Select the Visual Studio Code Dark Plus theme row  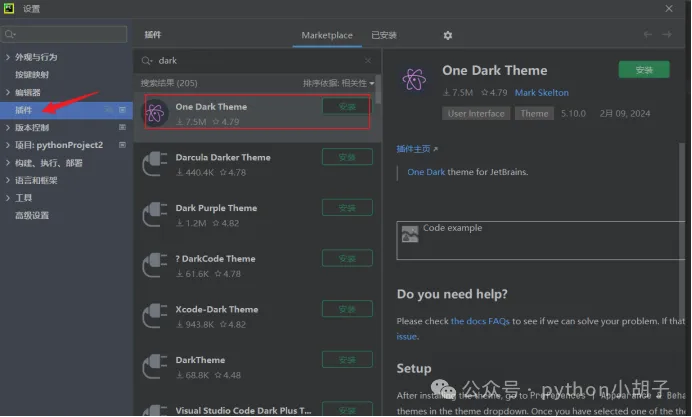tap(257, 409)
